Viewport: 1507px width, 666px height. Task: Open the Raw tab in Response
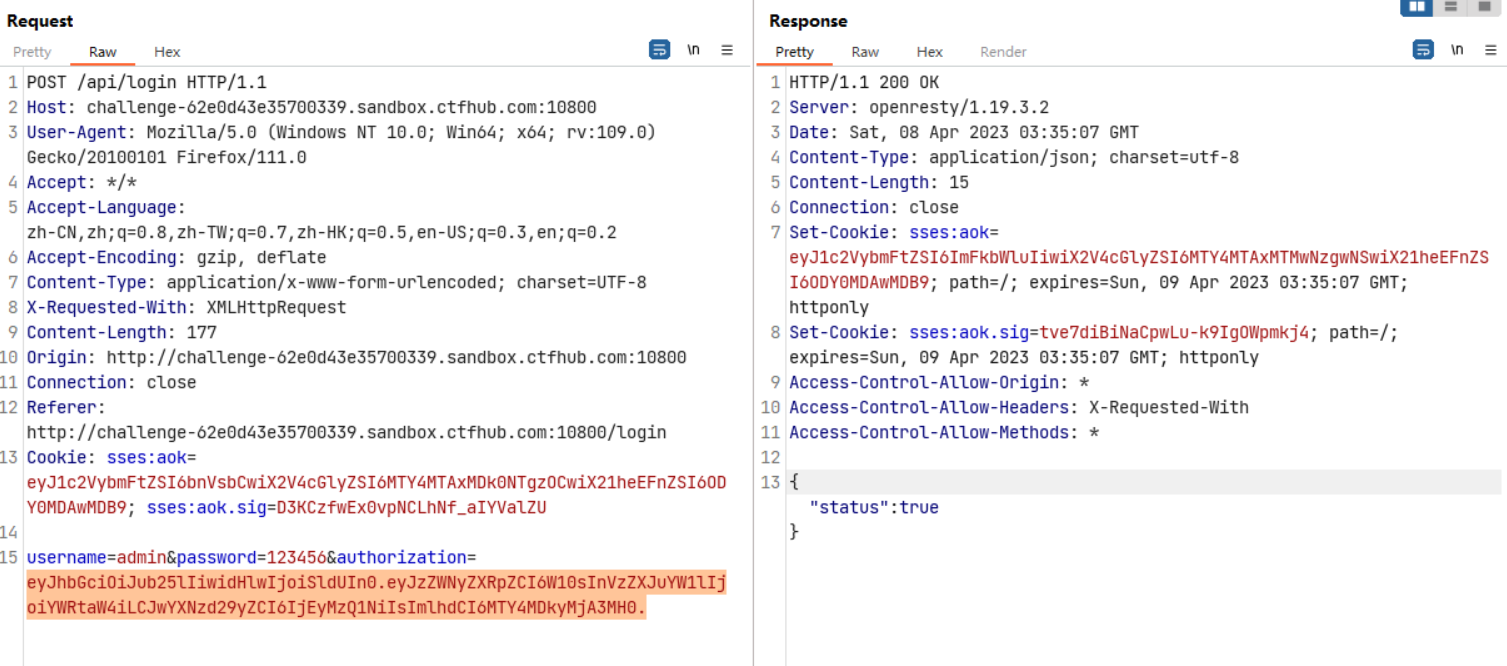click(x=865, y=52)
